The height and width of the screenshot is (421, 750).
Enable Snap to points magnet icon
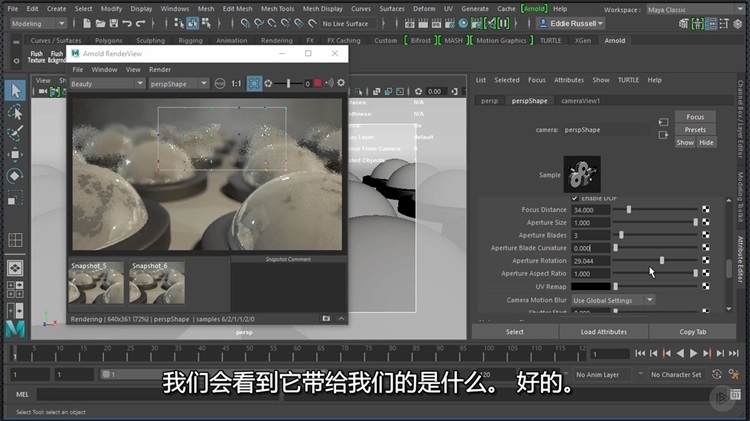pyautogui.click(x=272, y=23)
